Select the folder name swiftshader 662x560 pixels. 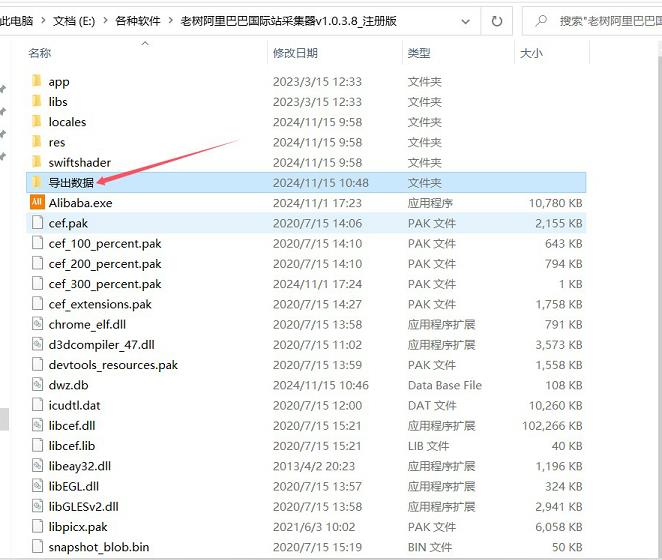[79, 162]
